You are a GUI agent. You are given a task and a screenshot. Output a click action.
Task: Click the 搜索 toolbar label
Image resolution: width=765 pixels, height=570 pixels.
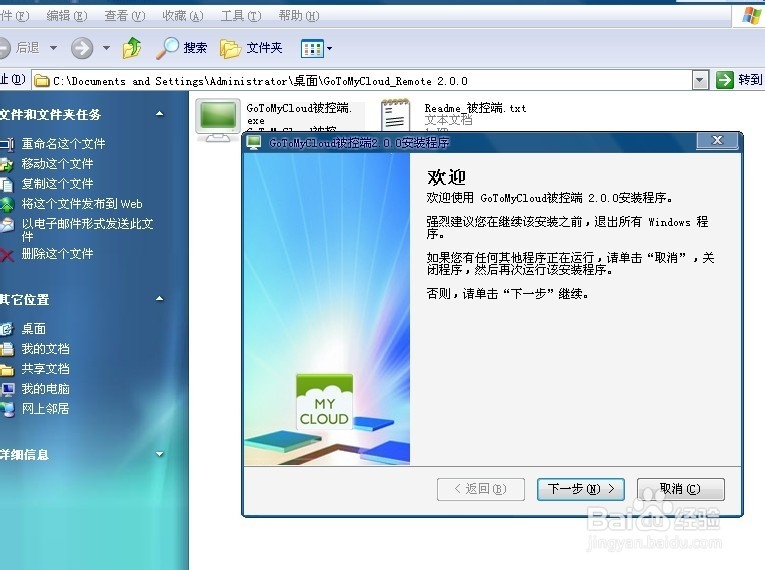tap(195, 48)
